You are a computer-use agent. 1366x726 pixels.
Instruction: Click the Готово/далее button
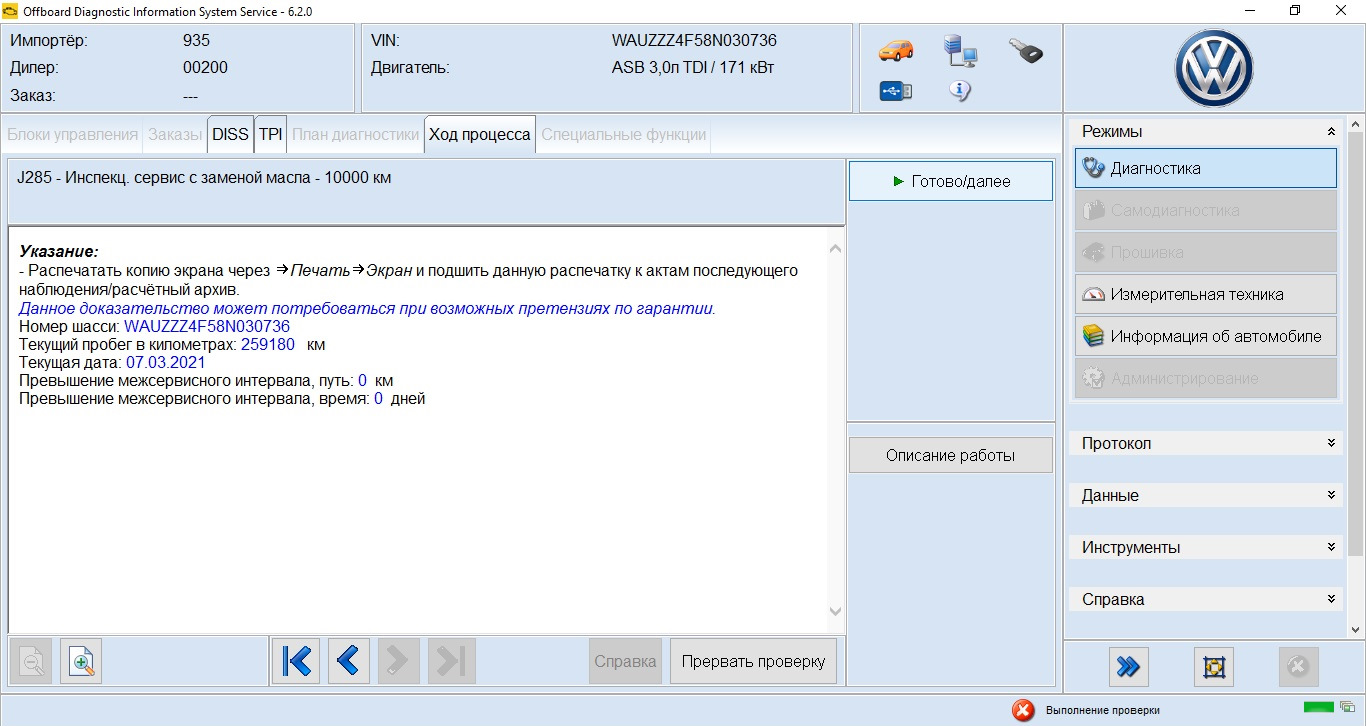(x=951, y=181)
